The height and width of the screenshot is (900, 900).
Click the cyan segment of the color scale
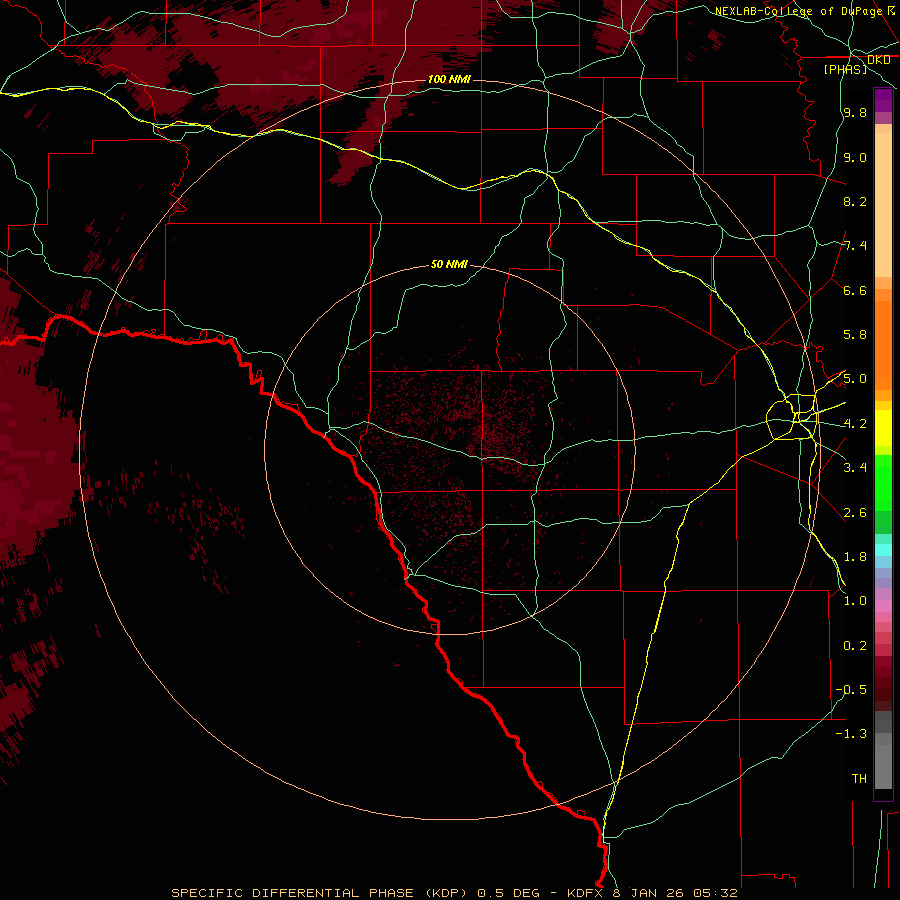[883, 550]
